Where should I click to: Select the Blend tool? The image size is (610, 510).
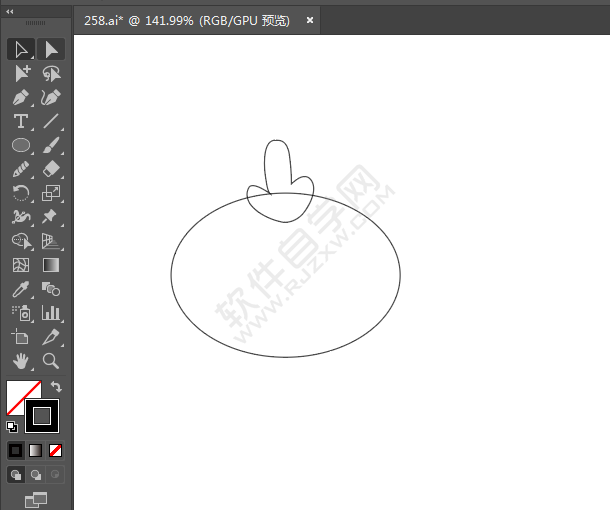coord(51,289)
